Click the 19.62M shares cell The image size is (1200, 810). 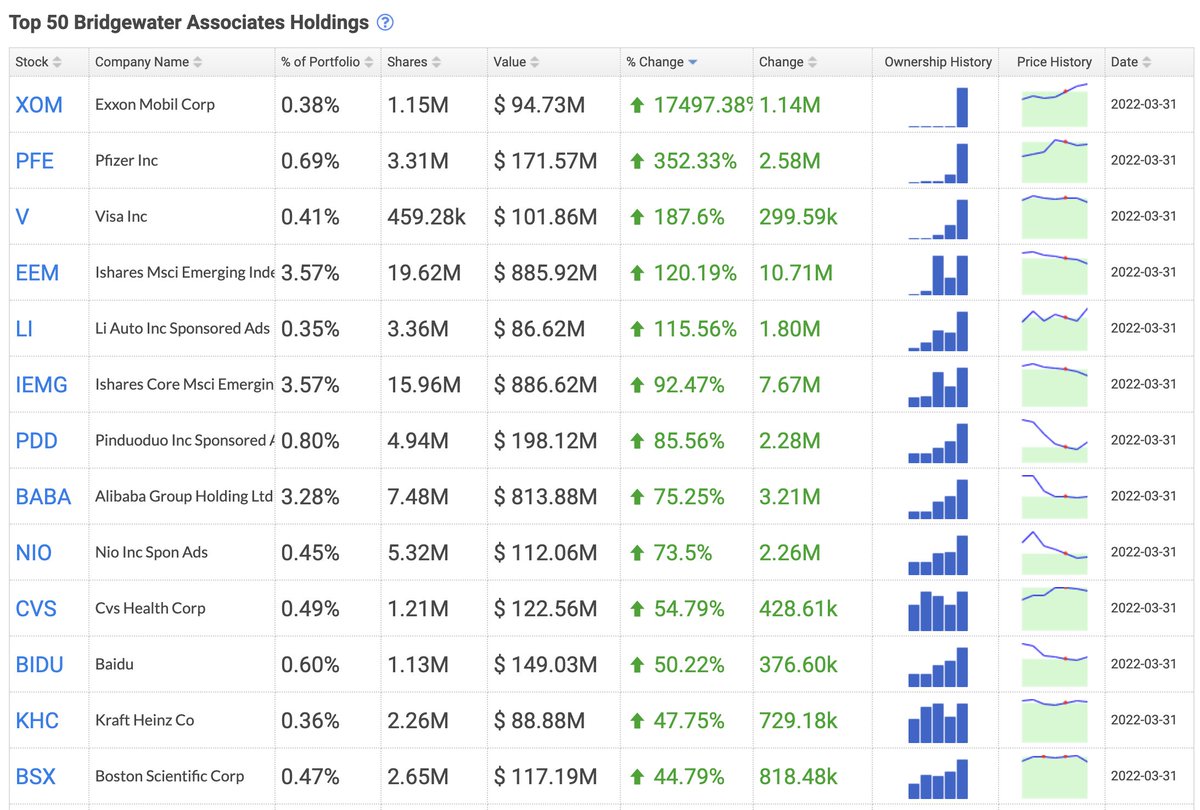tap(424, 273)
